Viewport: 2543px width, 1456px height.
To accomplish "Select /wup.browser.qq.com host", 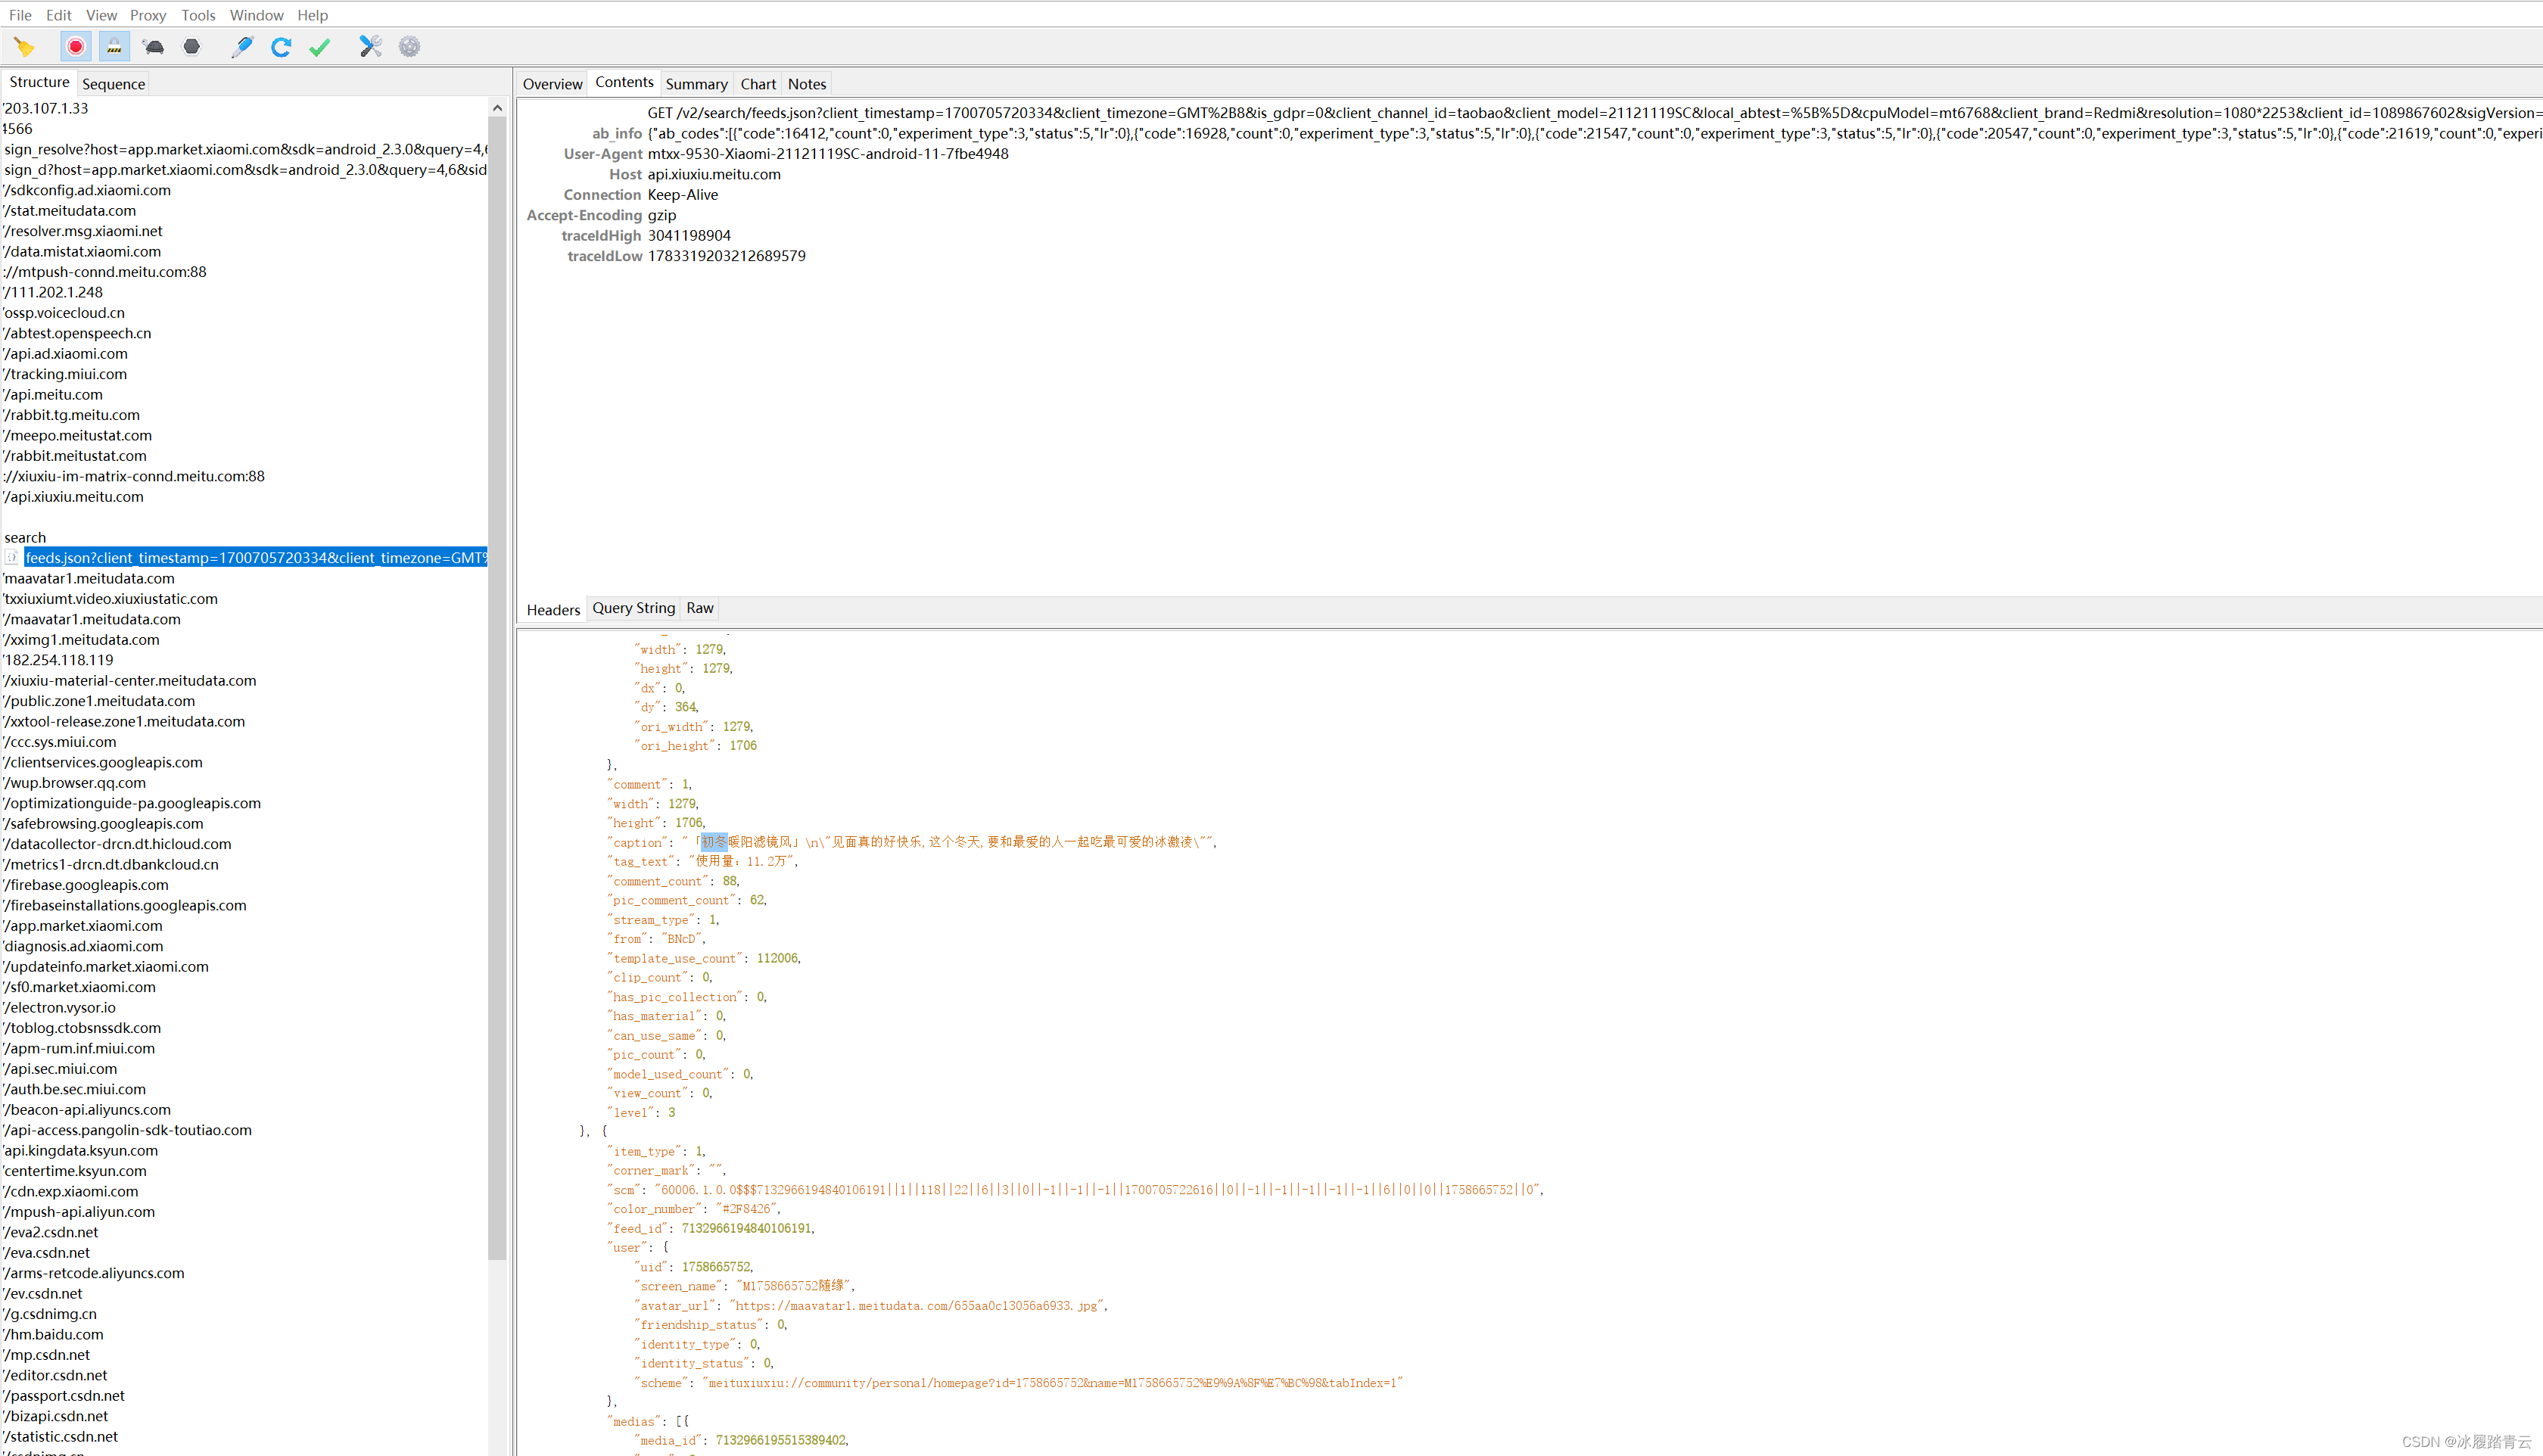I will [74, 783].
